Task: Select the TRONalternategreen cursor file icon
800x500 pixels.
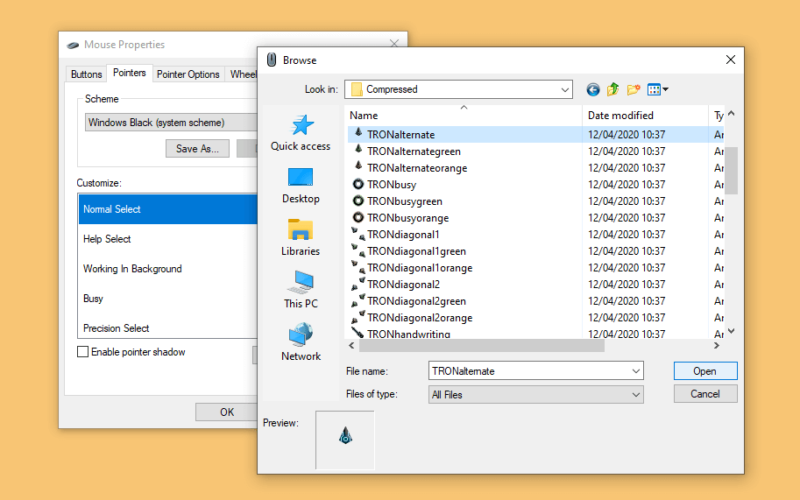Action: [358, 150]
